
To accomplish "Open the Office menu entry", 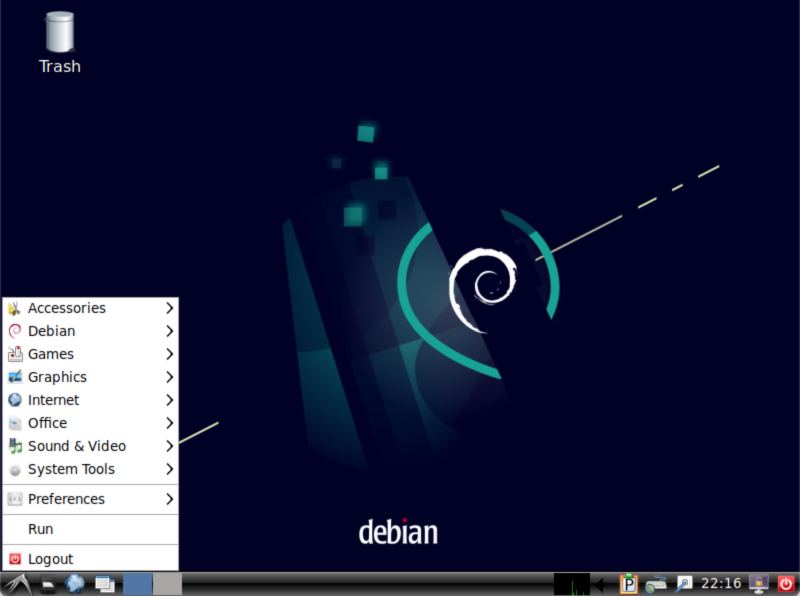I will pyautogui.click(x=48, y=423).
